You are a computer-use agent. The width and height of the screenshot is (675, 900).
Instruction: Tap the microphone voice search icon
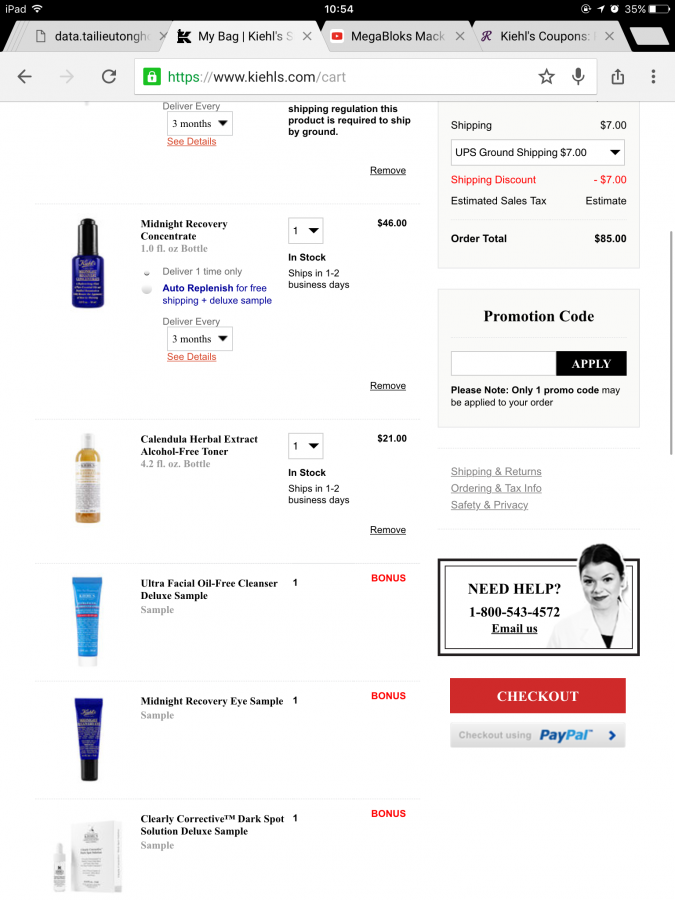(578, 76)
